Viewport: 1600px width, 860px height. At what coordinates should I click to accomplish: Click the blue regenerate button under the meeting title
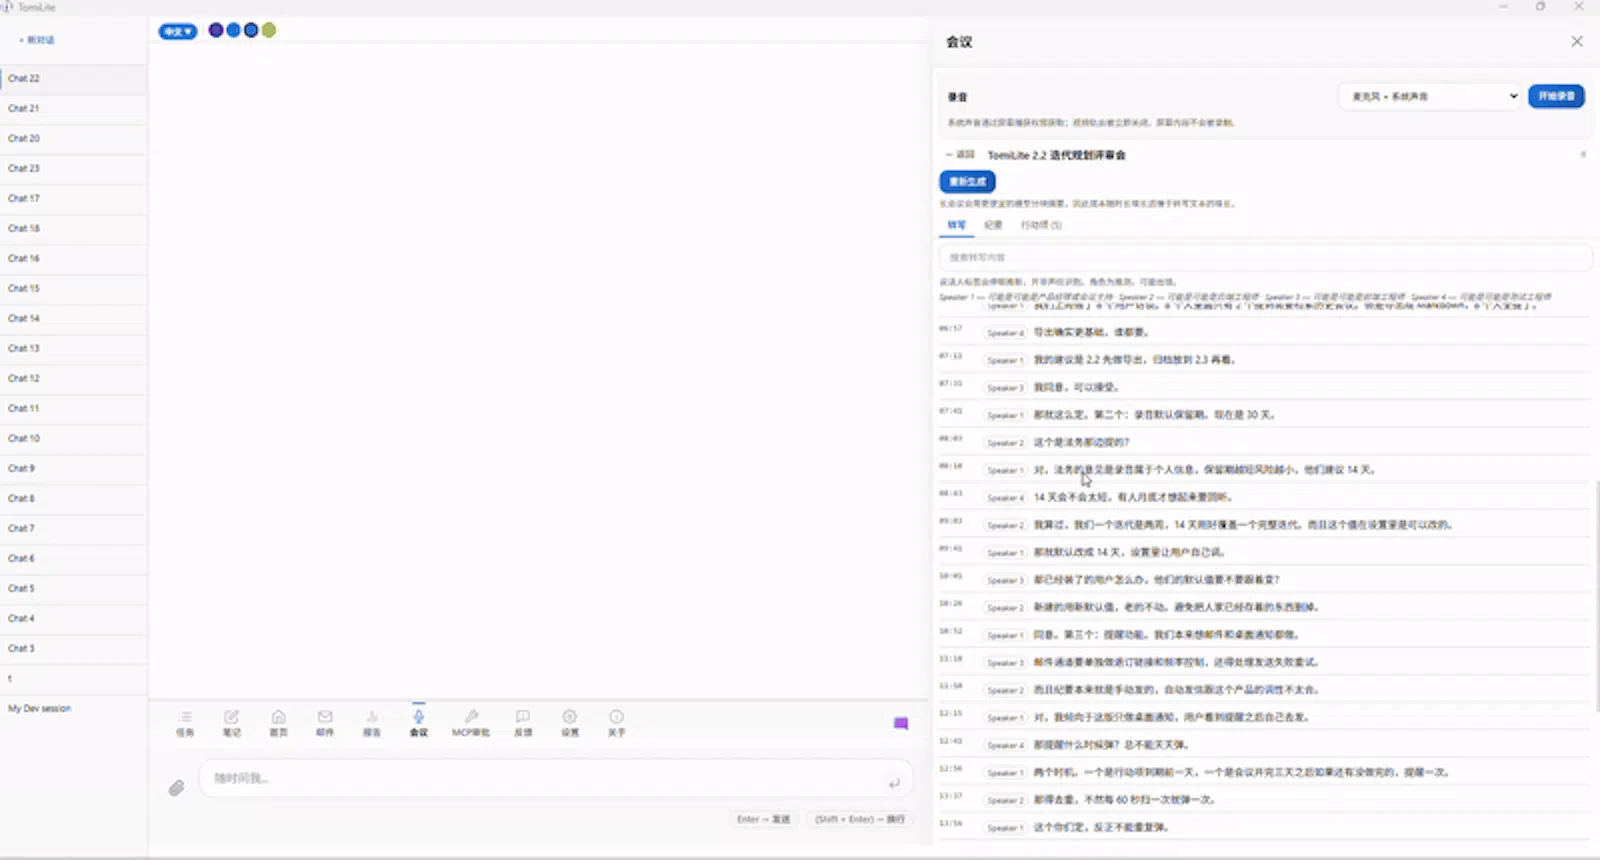click(x=967, y=181)
